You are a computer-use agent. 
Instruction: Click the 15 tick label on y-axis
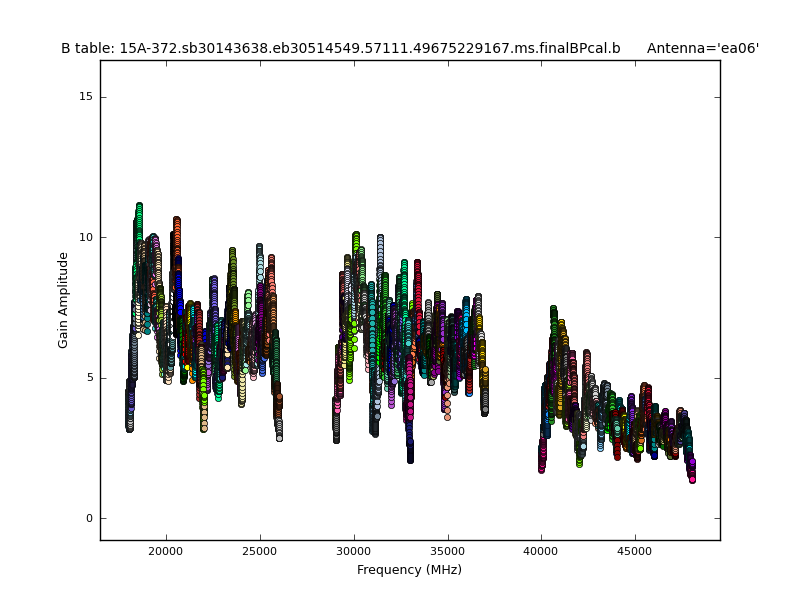(x=85, y=97)
